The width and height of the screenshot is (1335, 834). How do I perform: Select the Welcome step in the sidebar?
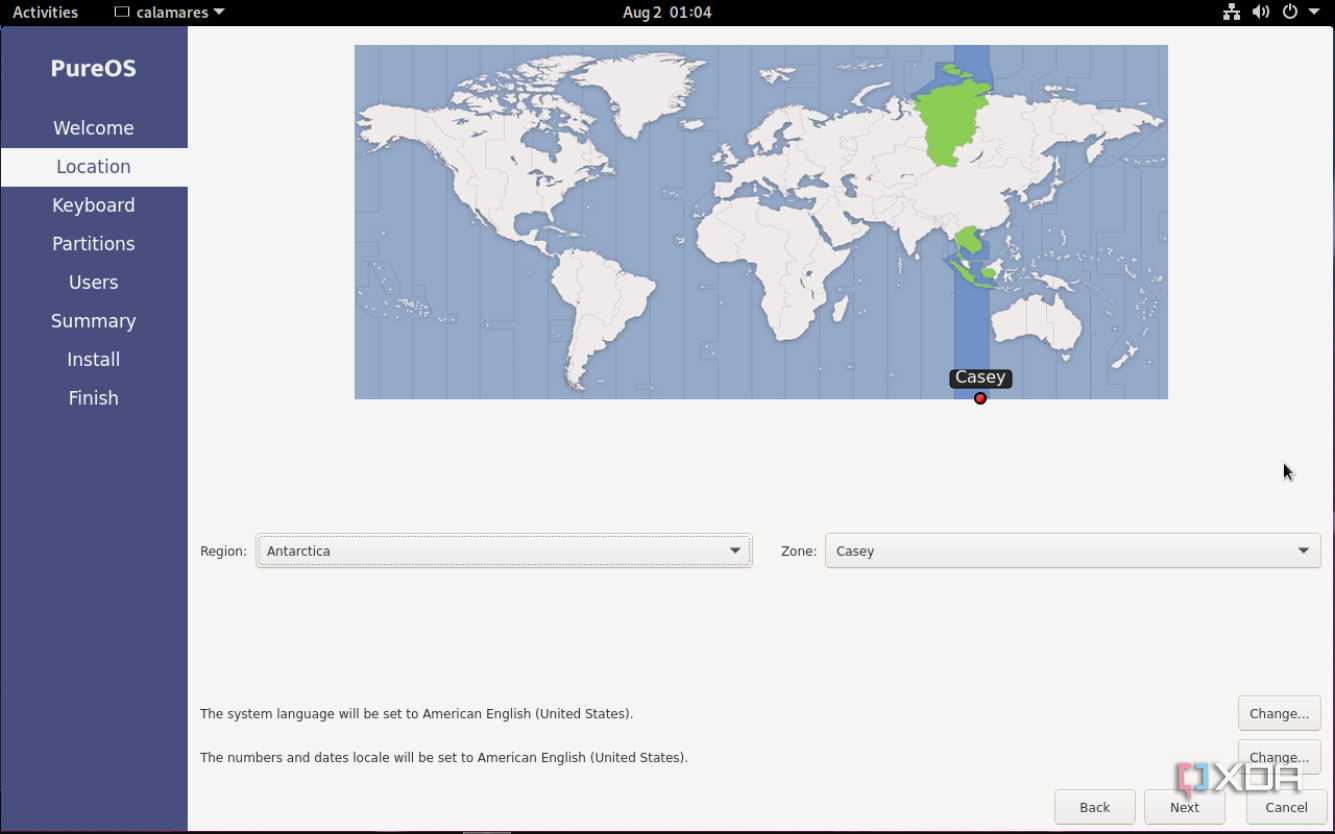94,128
